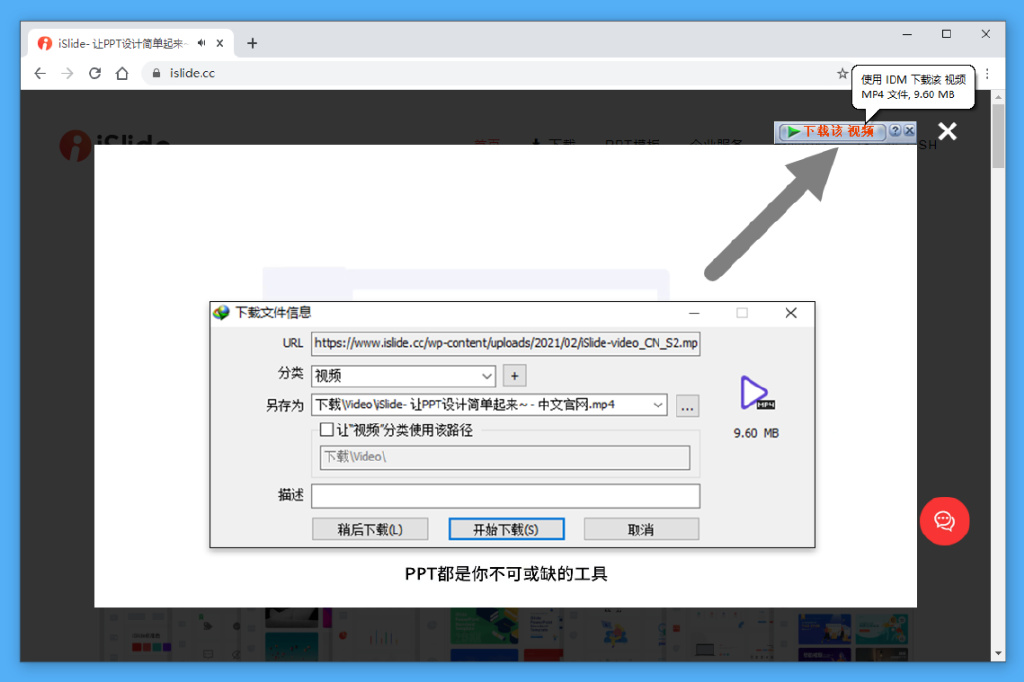This screenshot has width=1024, height=682.
Task: Reload the islide.cc page
Action: (95, 73)
